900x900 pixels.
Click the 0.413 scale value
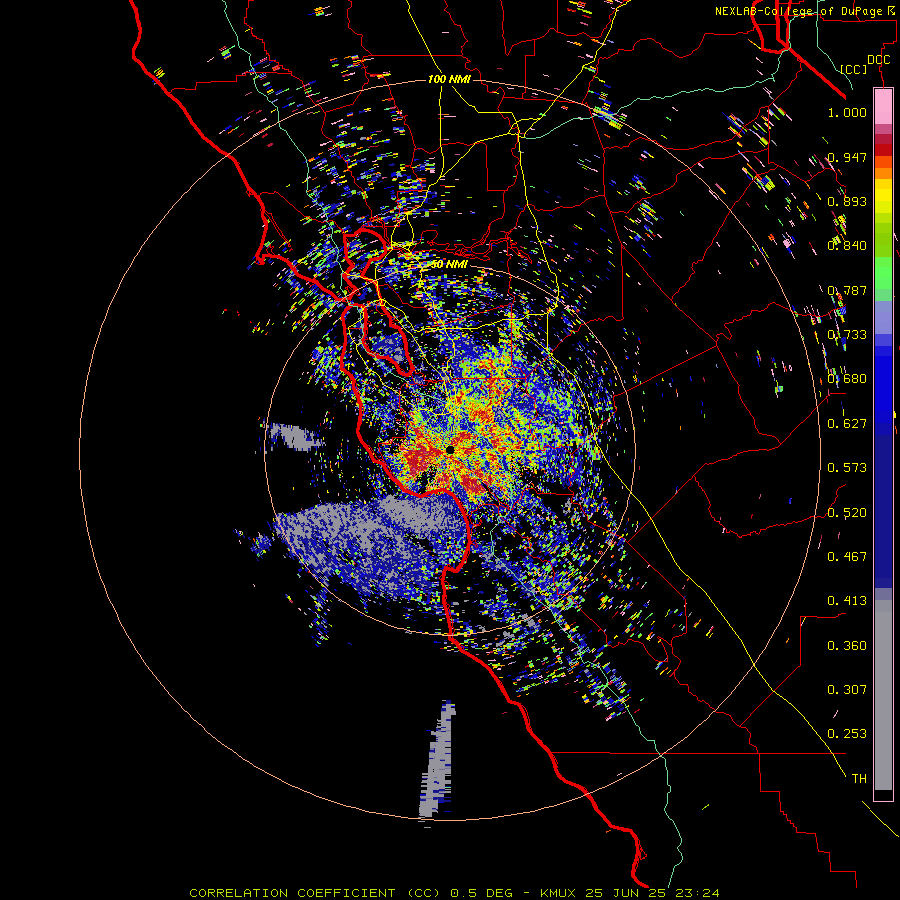pos(847,601)
